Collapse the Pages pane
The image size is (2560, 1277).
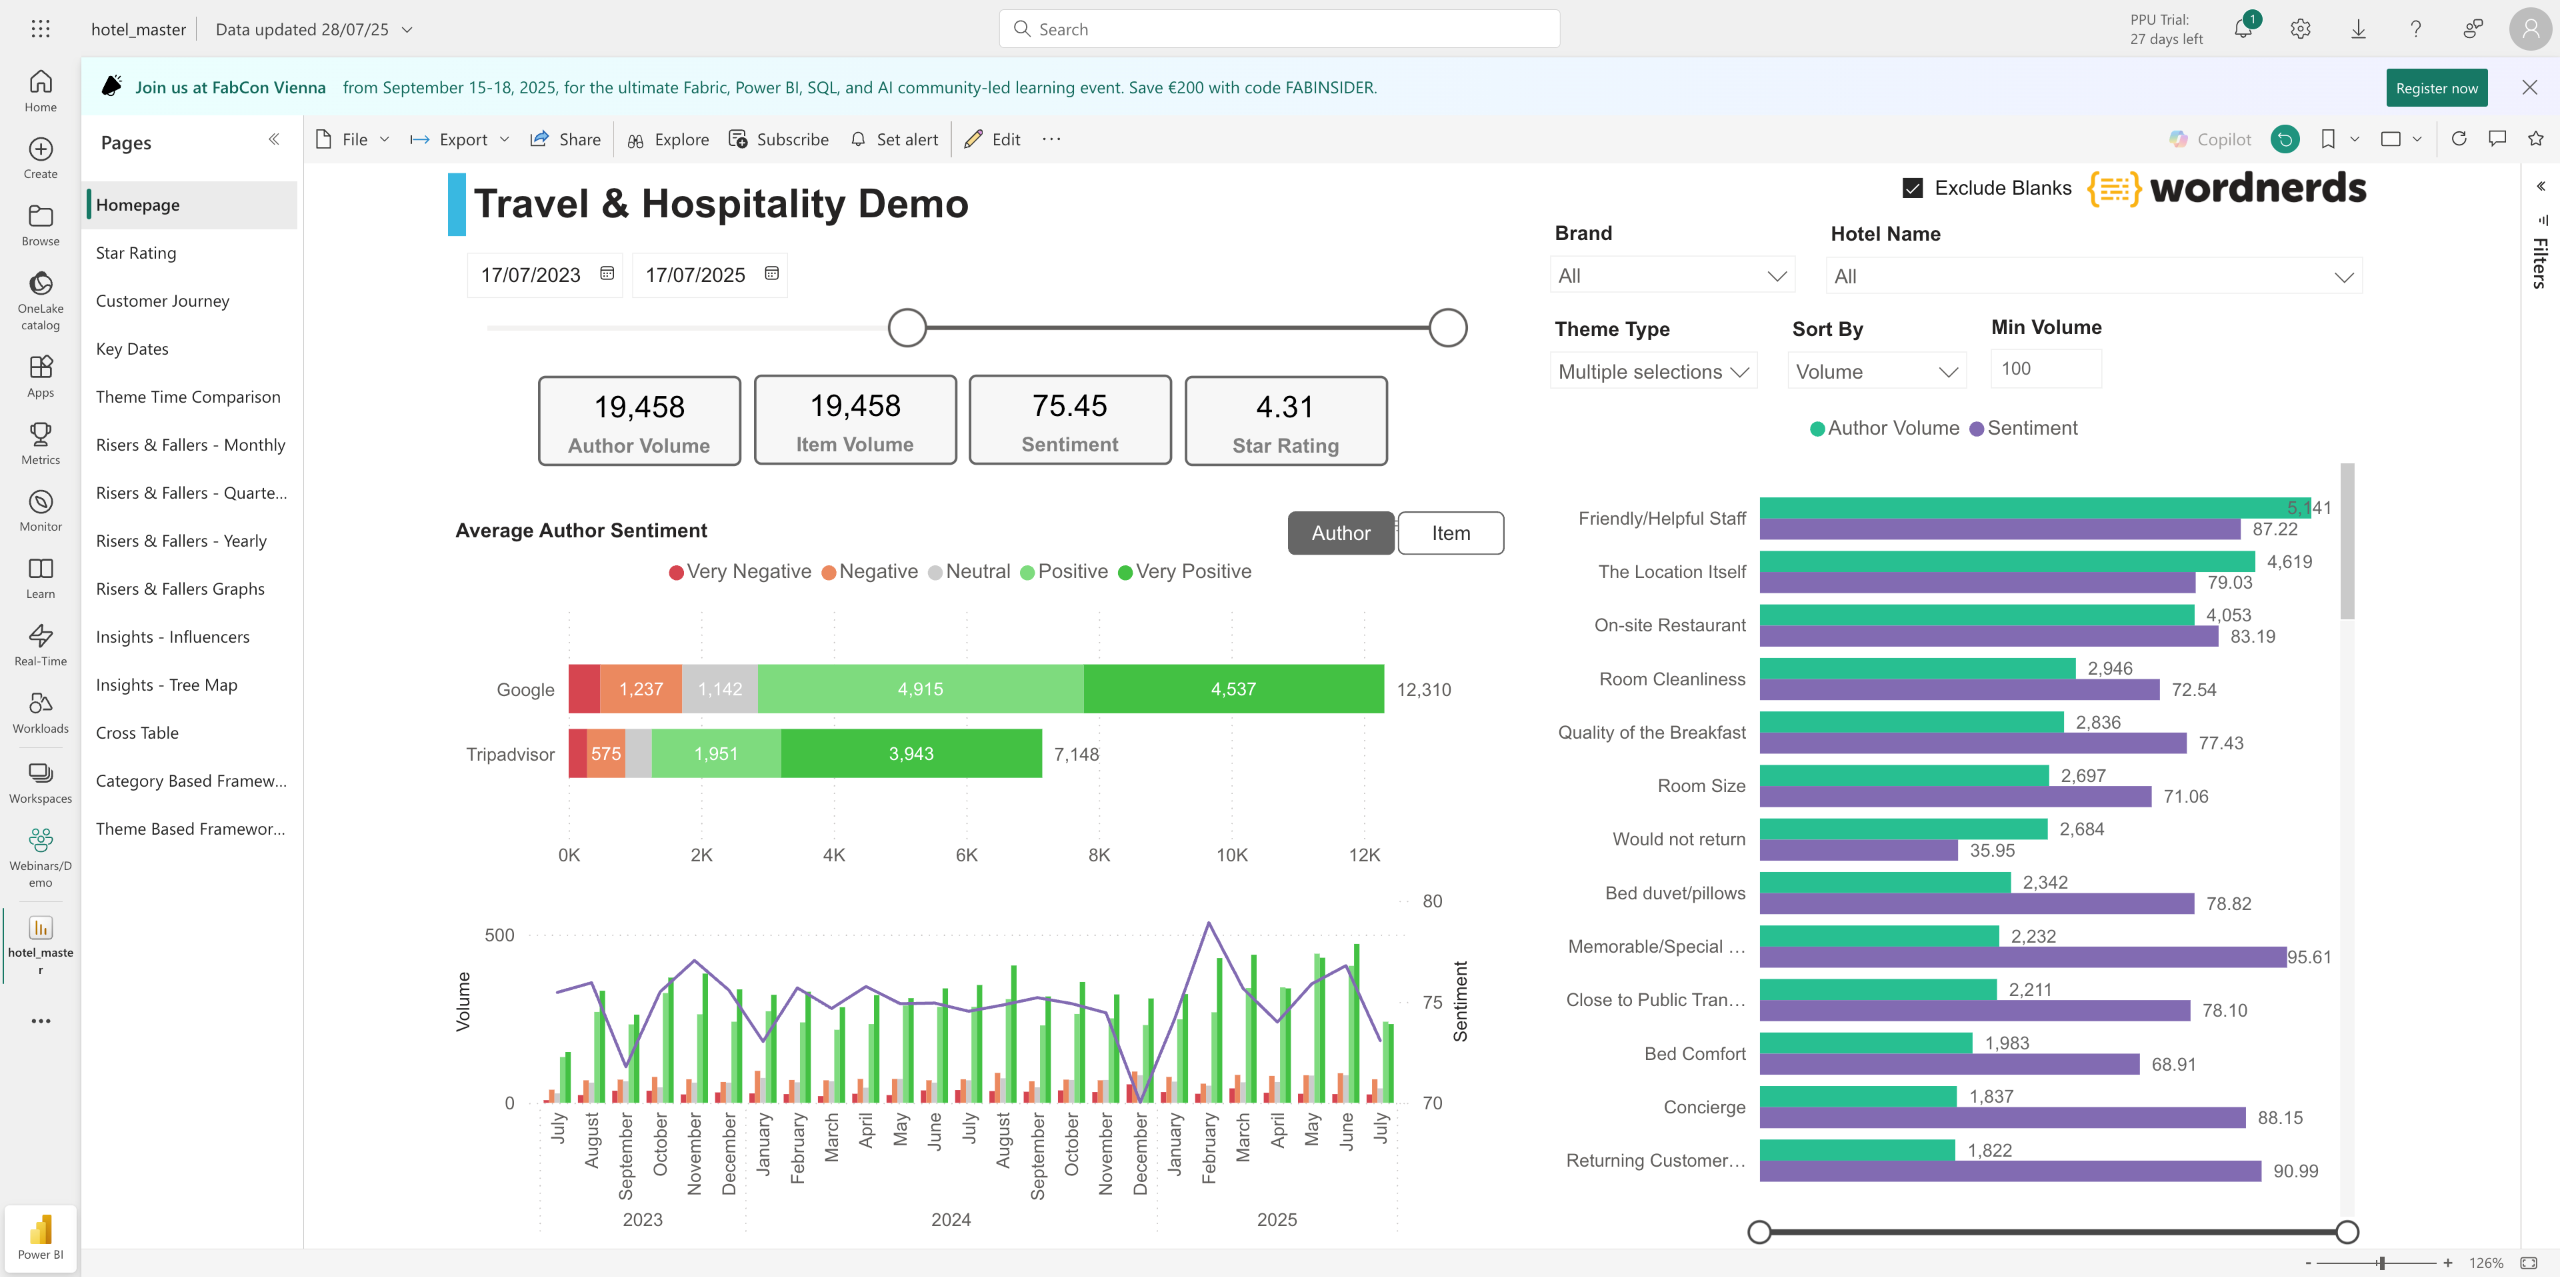(x=273, y=140)
